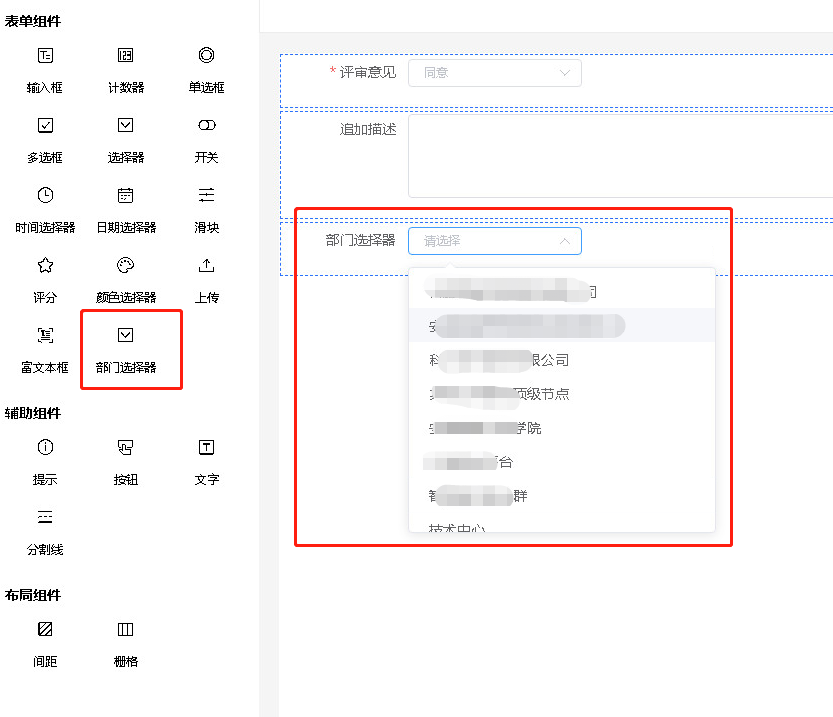The image size is (833, 717).
Task: Select the 评分 (rating) component icon
Action: click(x=45, y=266)
